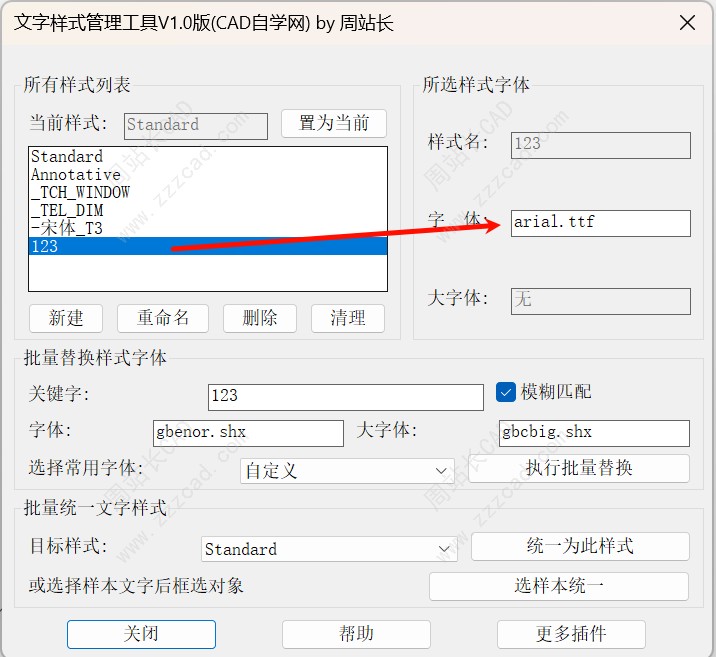716x657 pixels.
Task: Expand the 目标样式 dropdown
Action: [x=329, y=549]
